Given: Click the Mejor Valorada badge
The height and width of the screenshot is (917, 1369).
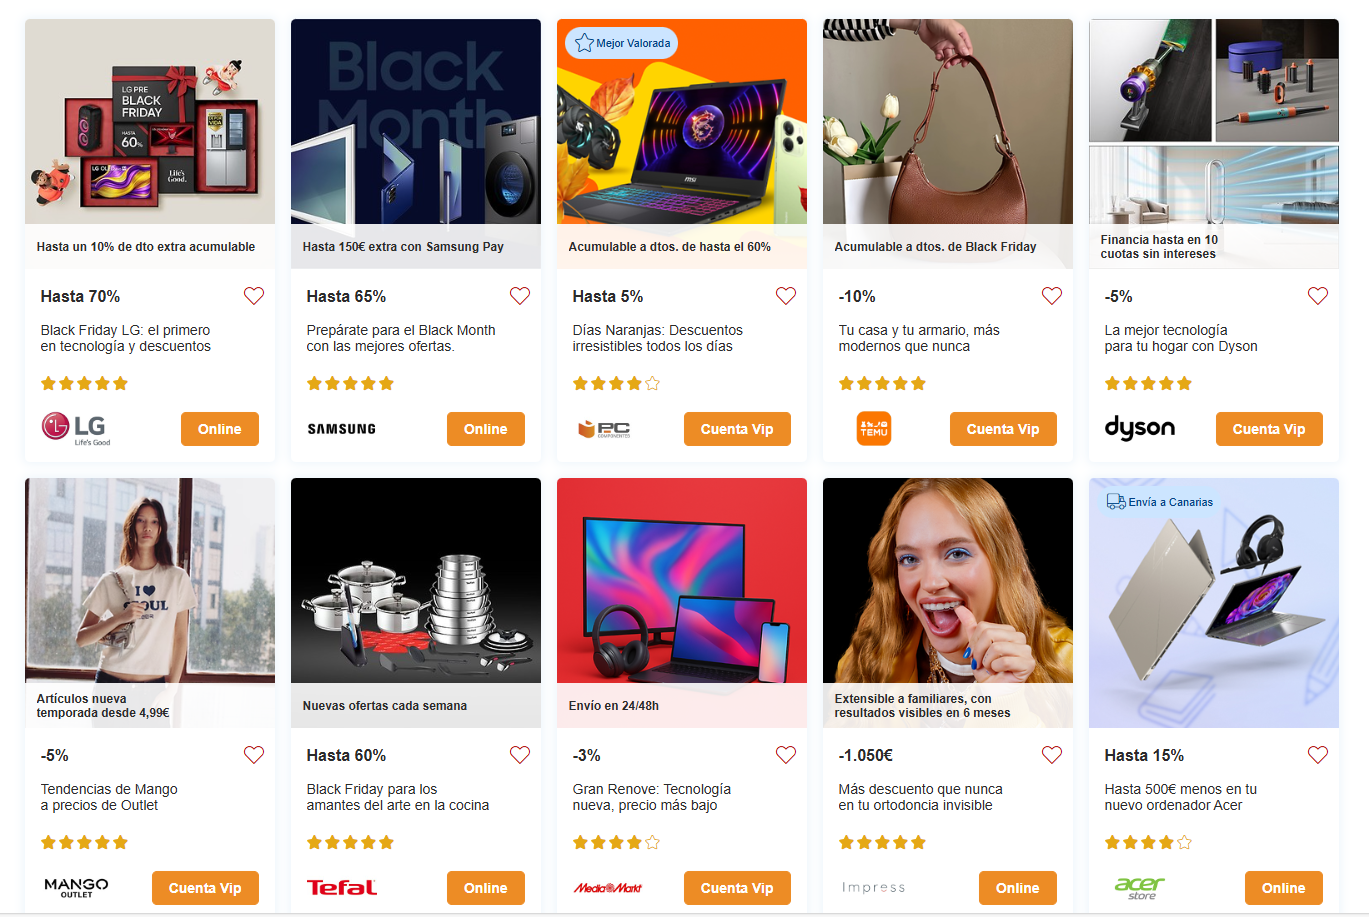Looking at the screenshot, I should point(622,43).
